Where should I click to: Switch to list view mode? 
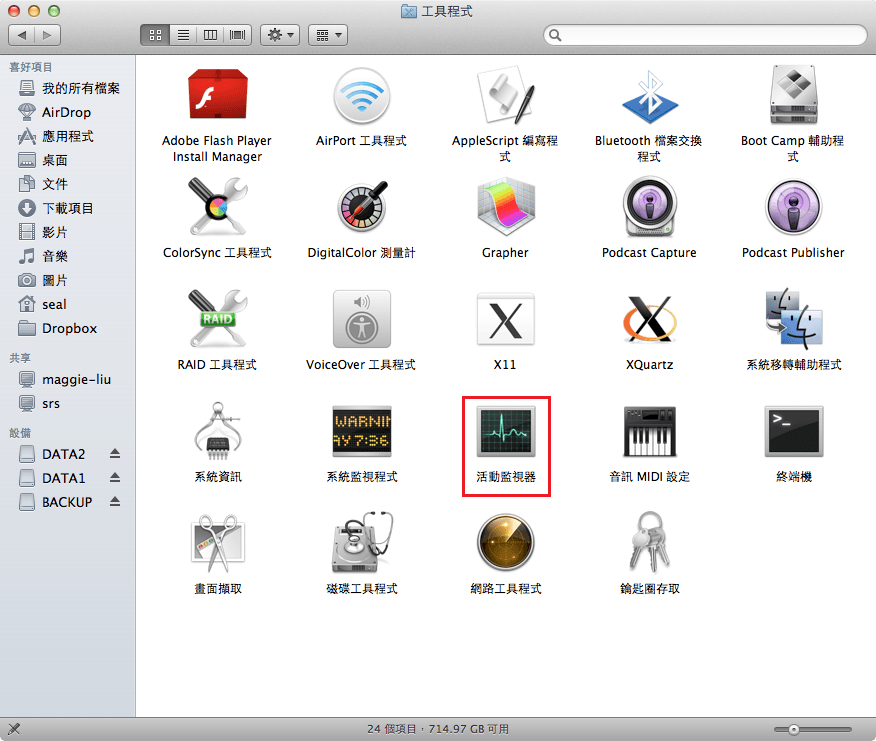pos(183,35)
